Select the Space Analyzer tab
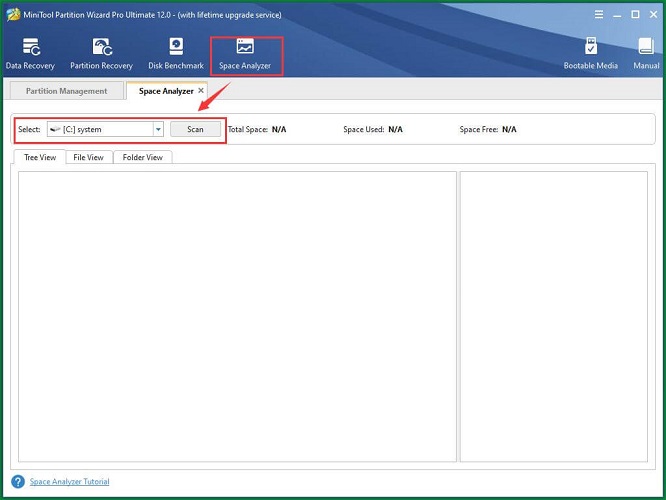This screenshot has height=500, width=666. (x=166, y=91)
